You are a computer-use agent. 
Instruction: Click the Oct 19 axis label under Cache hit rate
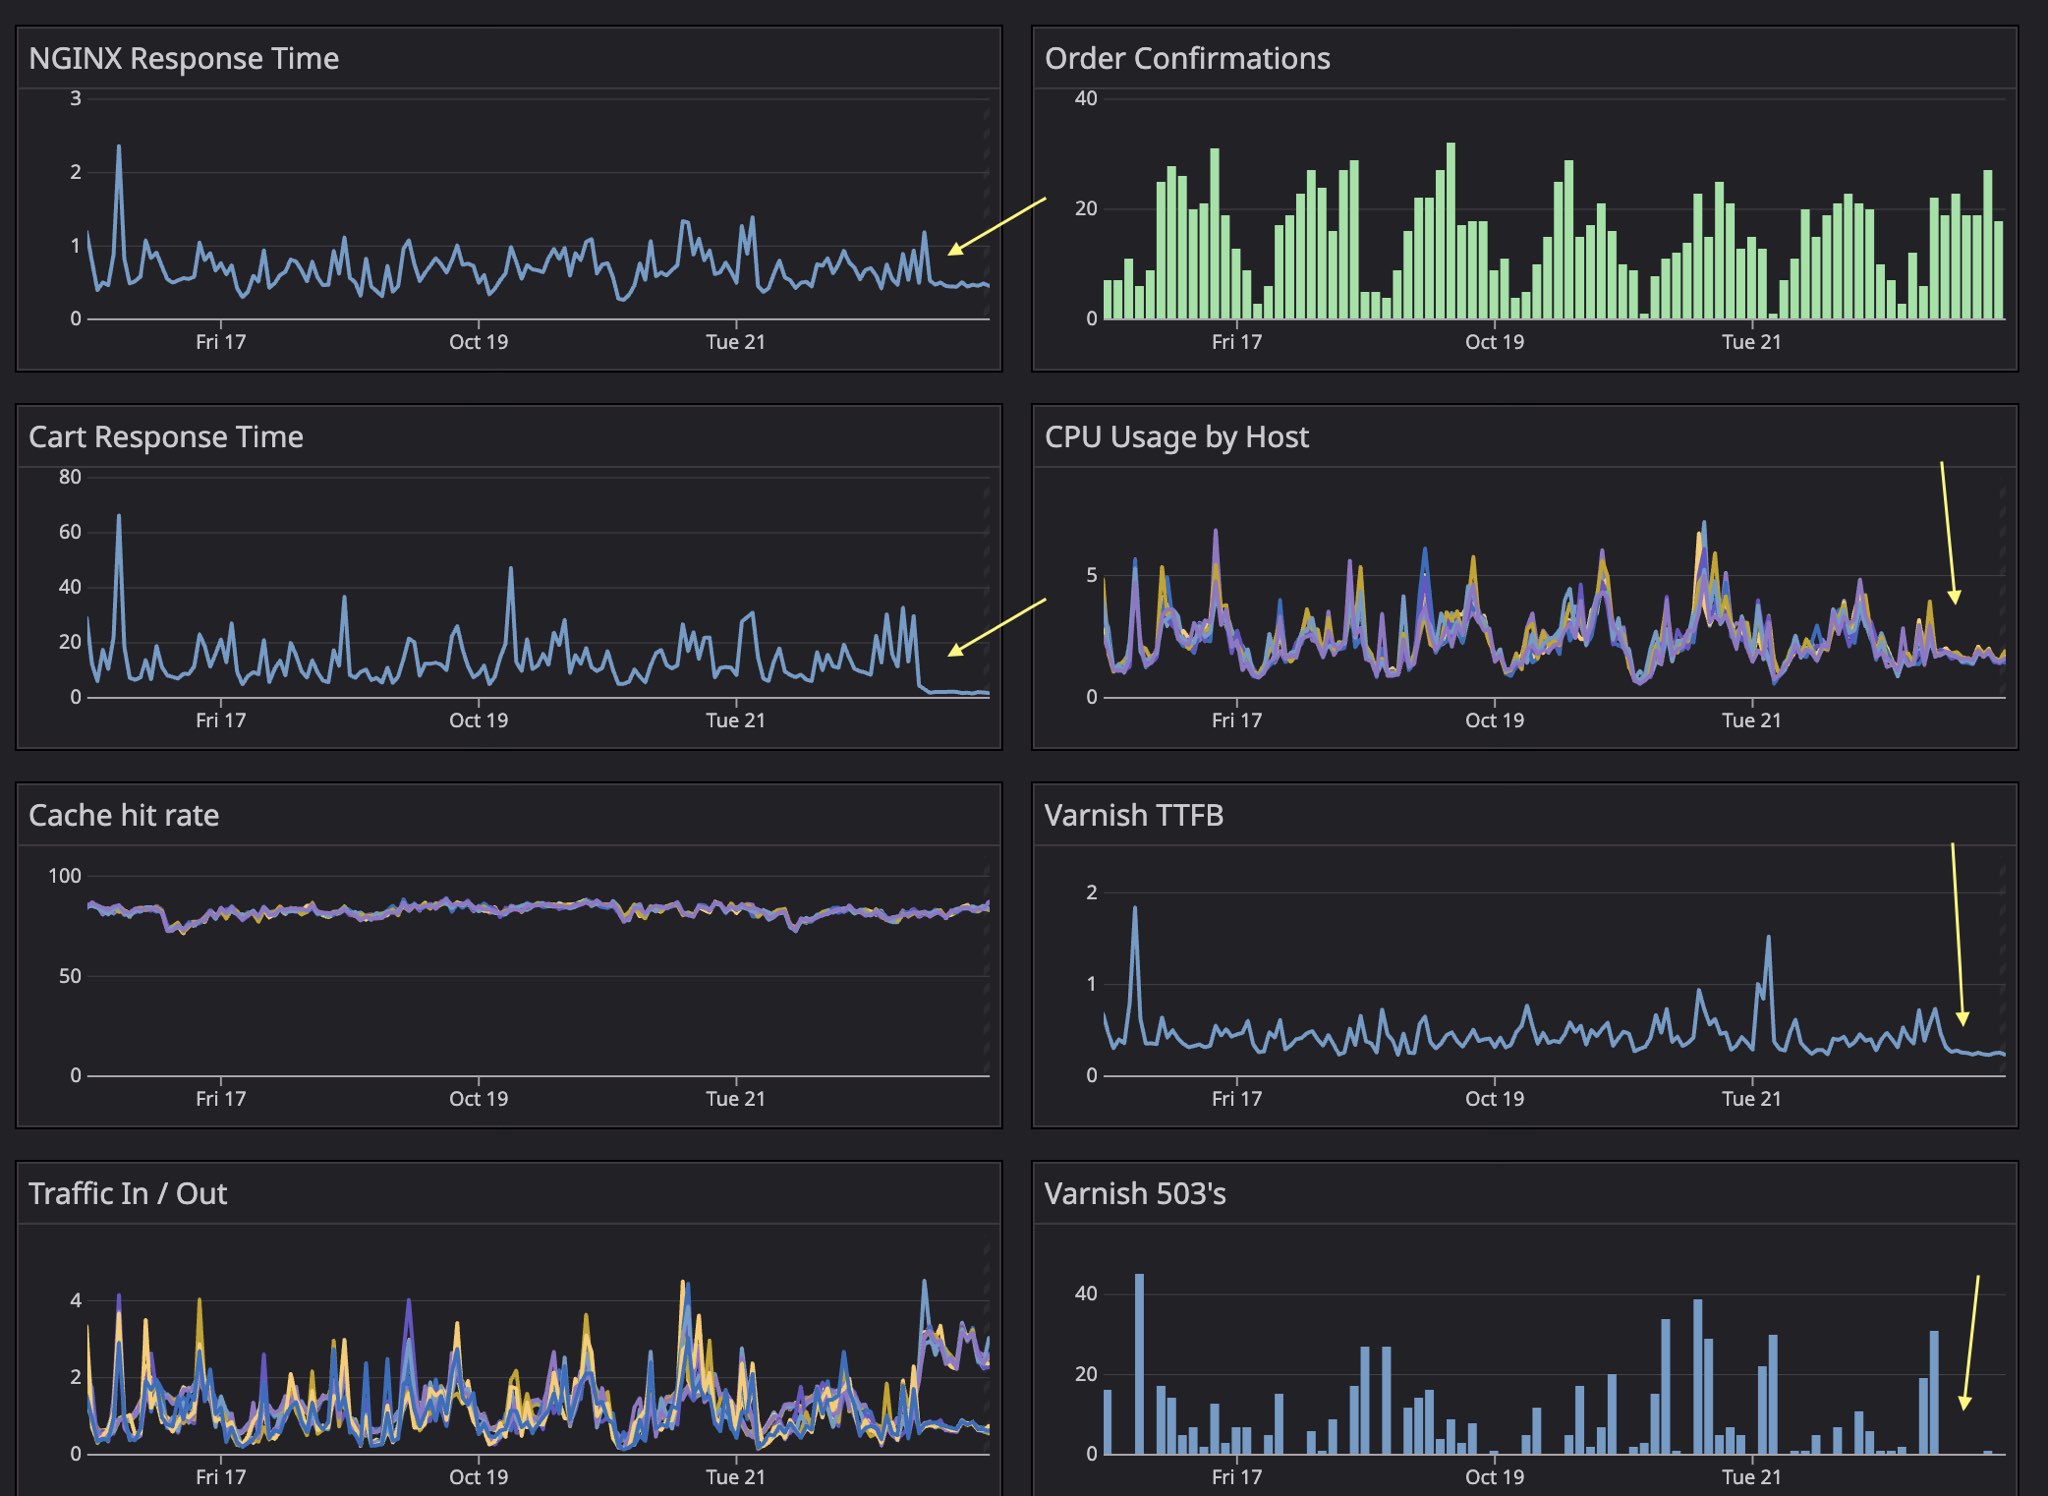477,1098
